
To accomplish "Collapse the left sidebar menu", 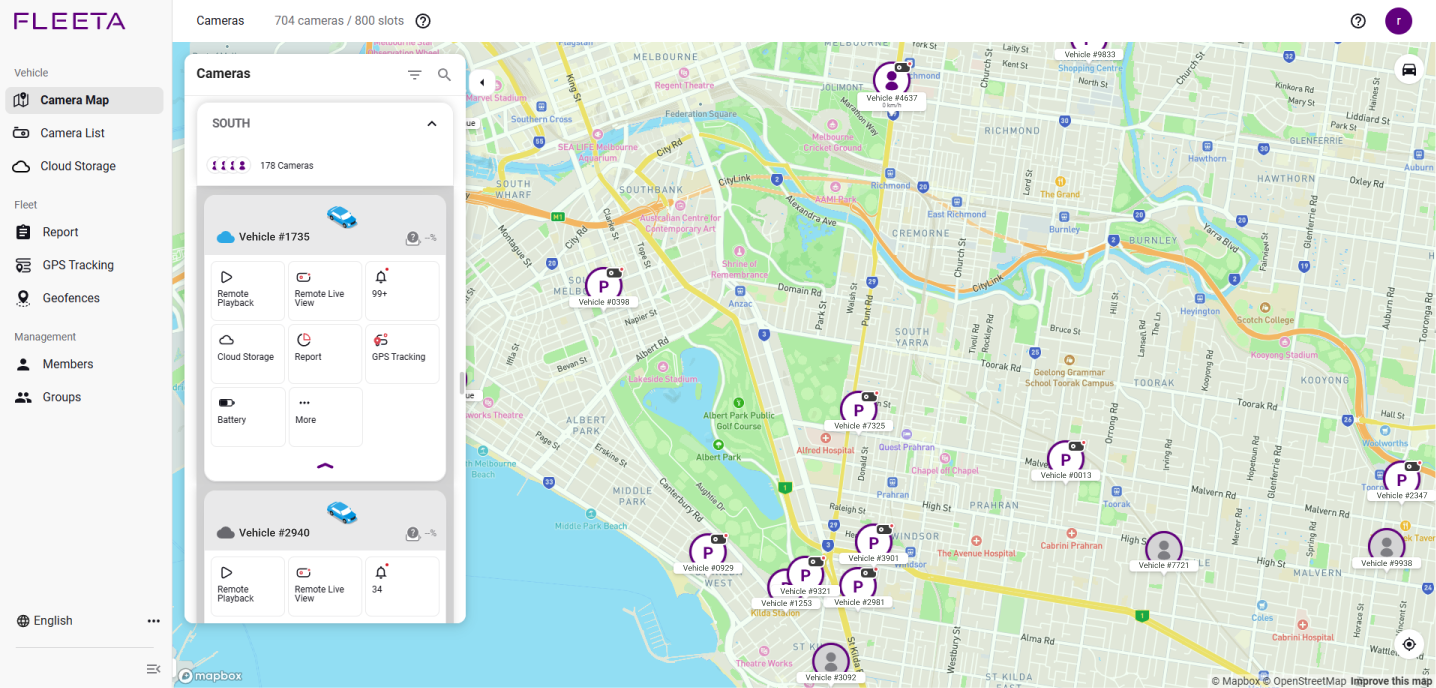I will click(x=153, y=668).
